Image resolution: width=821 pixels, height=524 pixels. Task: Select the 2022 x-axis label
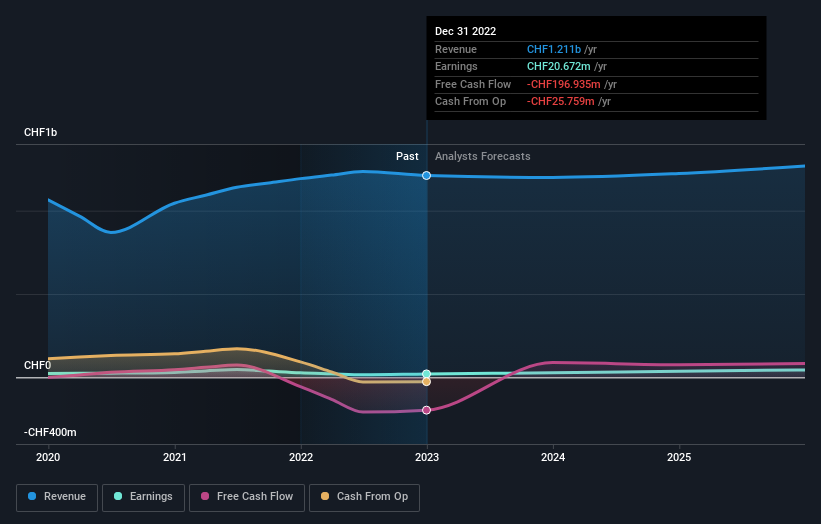pos(301,458)
